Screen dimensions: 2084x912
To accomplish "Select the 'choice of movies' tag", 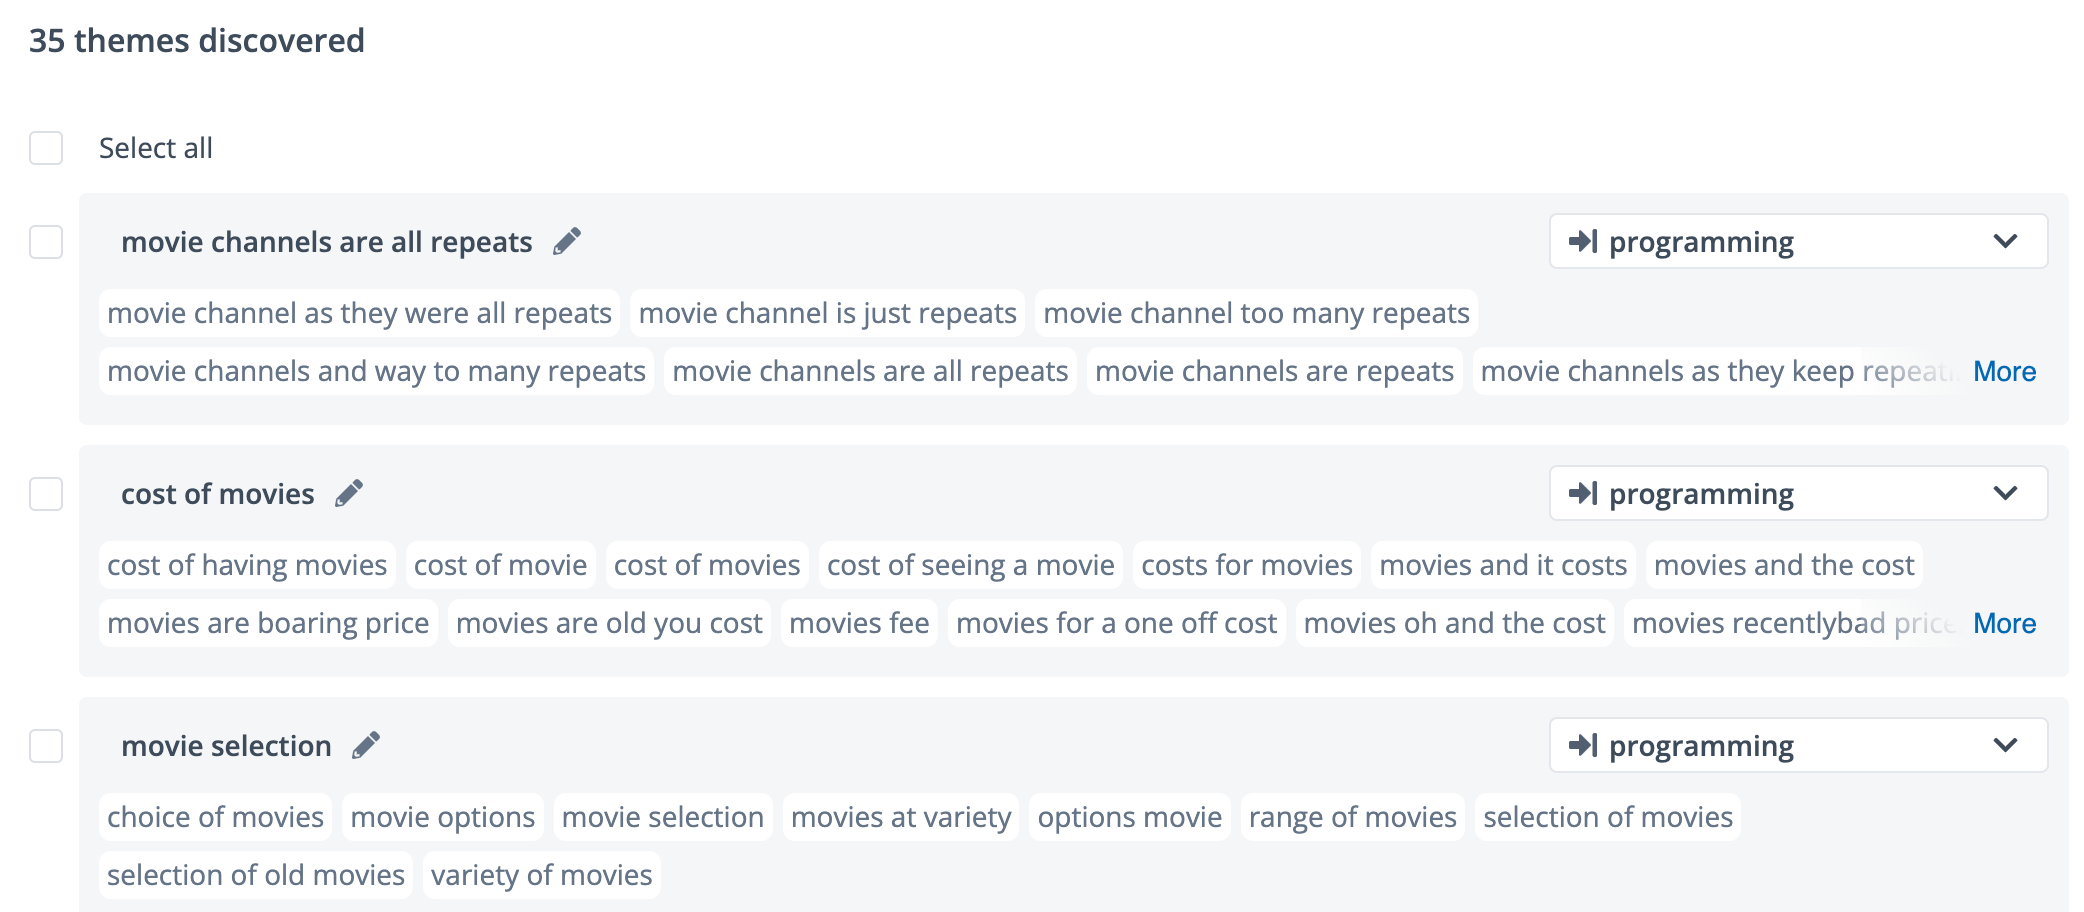I will (x=214, y=816).
